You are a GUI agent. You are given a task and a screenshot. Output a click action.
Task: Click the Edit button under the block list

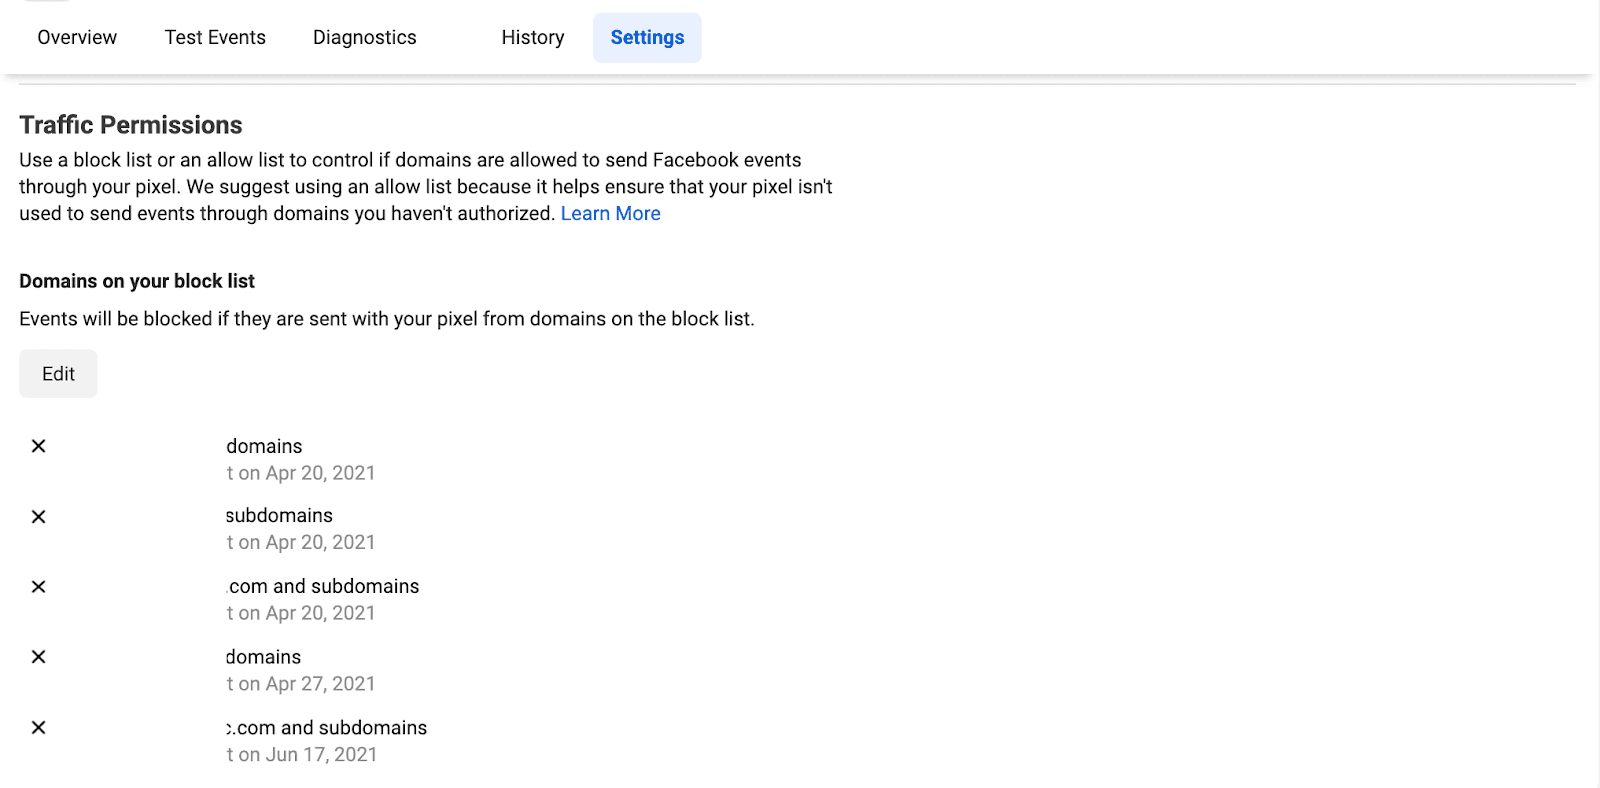(x=57, y=373)
